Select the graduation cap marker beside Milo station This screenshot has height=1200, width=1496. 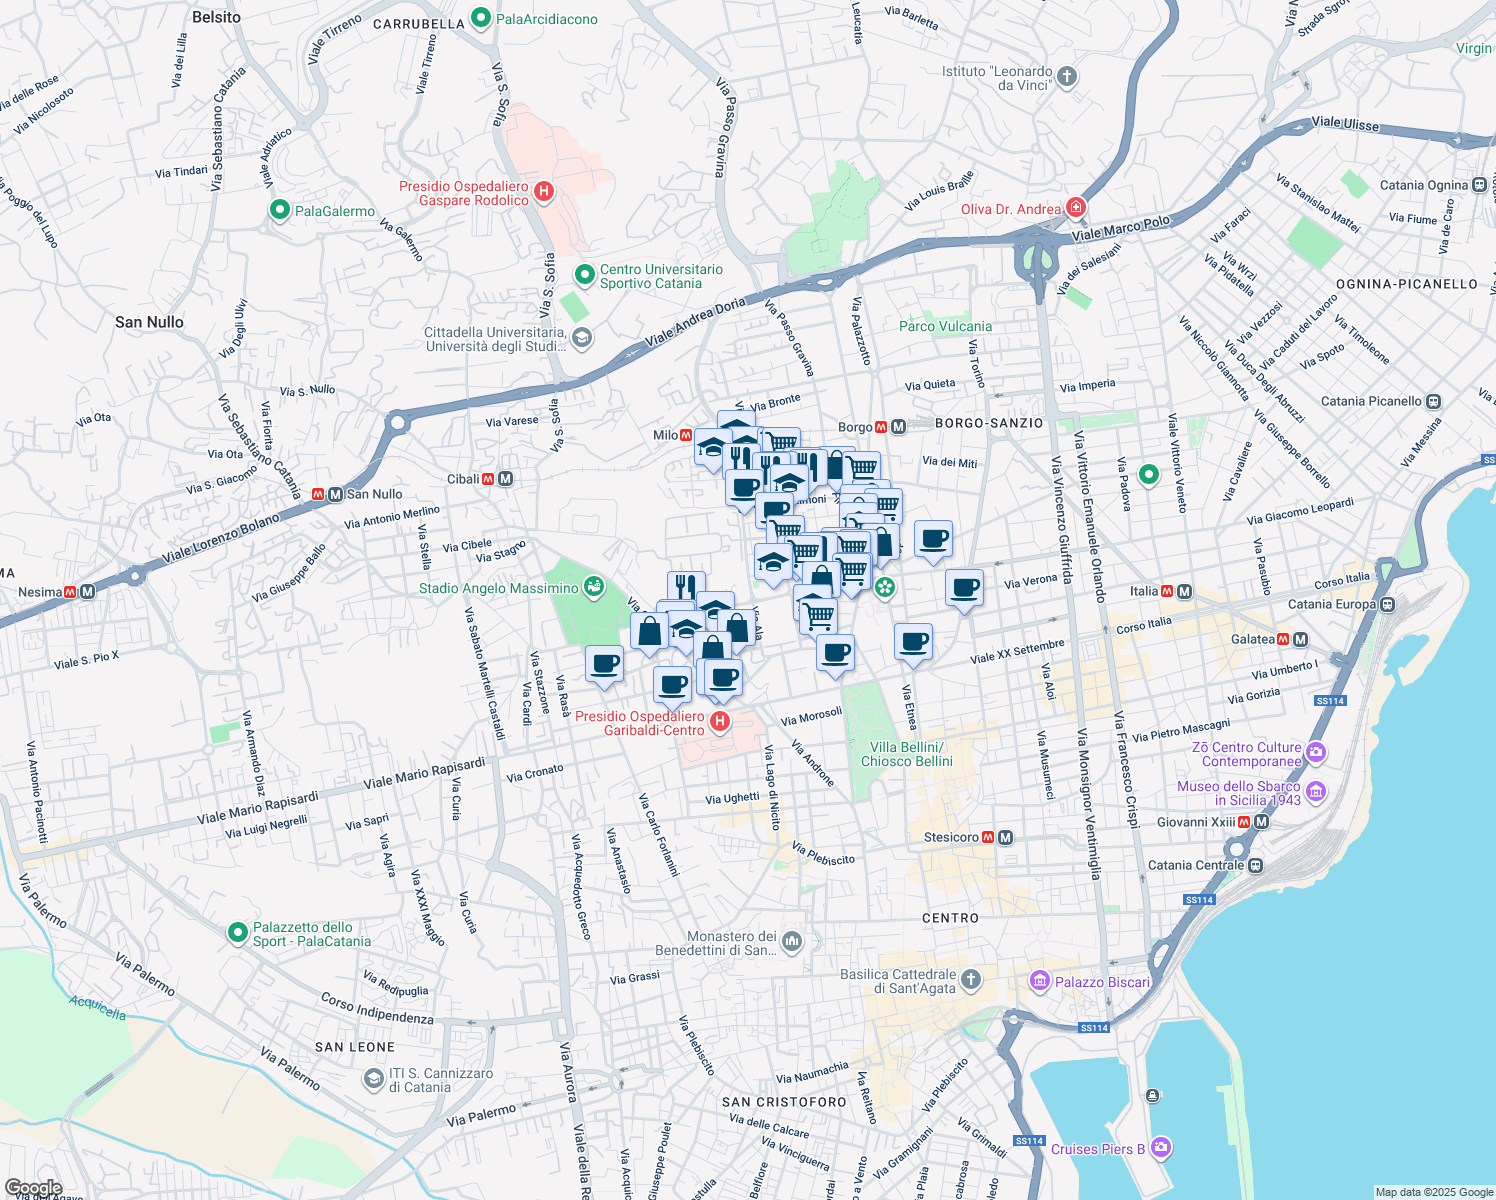712,449
